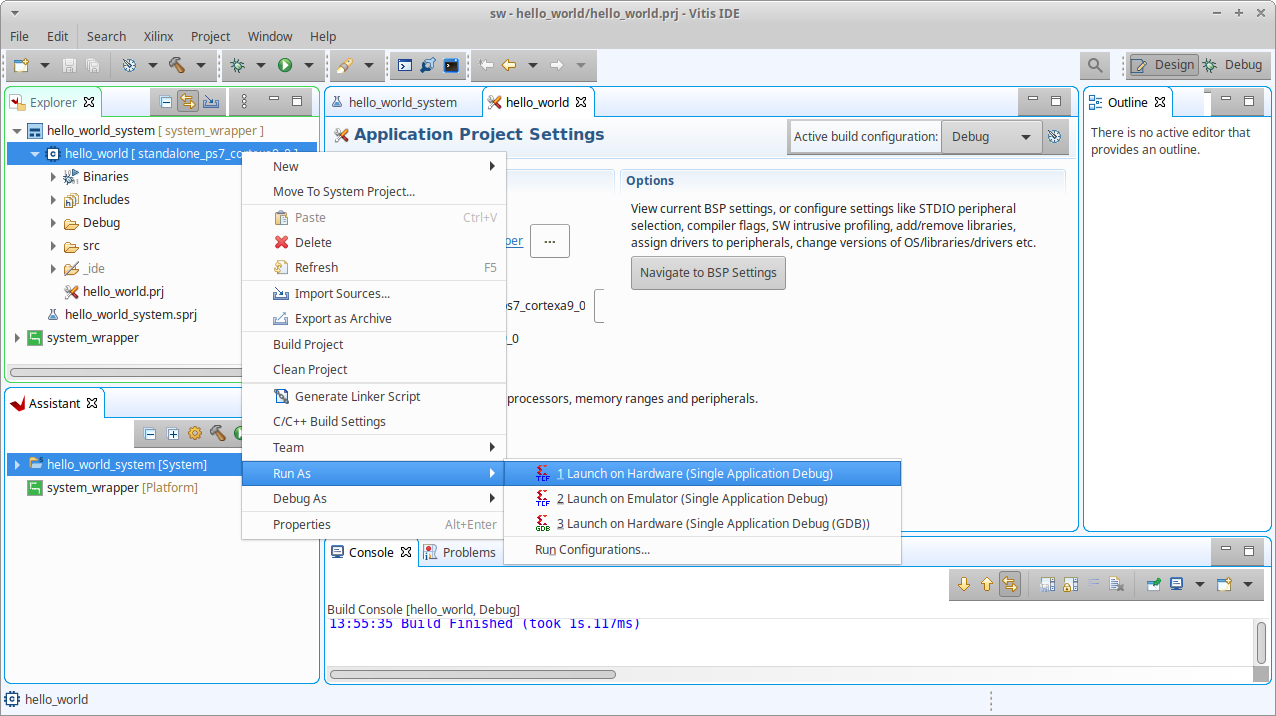This screenshot has width=1276, height=716.
Task: Click the green Run play button in toolbar
Action: pos(285,65)
